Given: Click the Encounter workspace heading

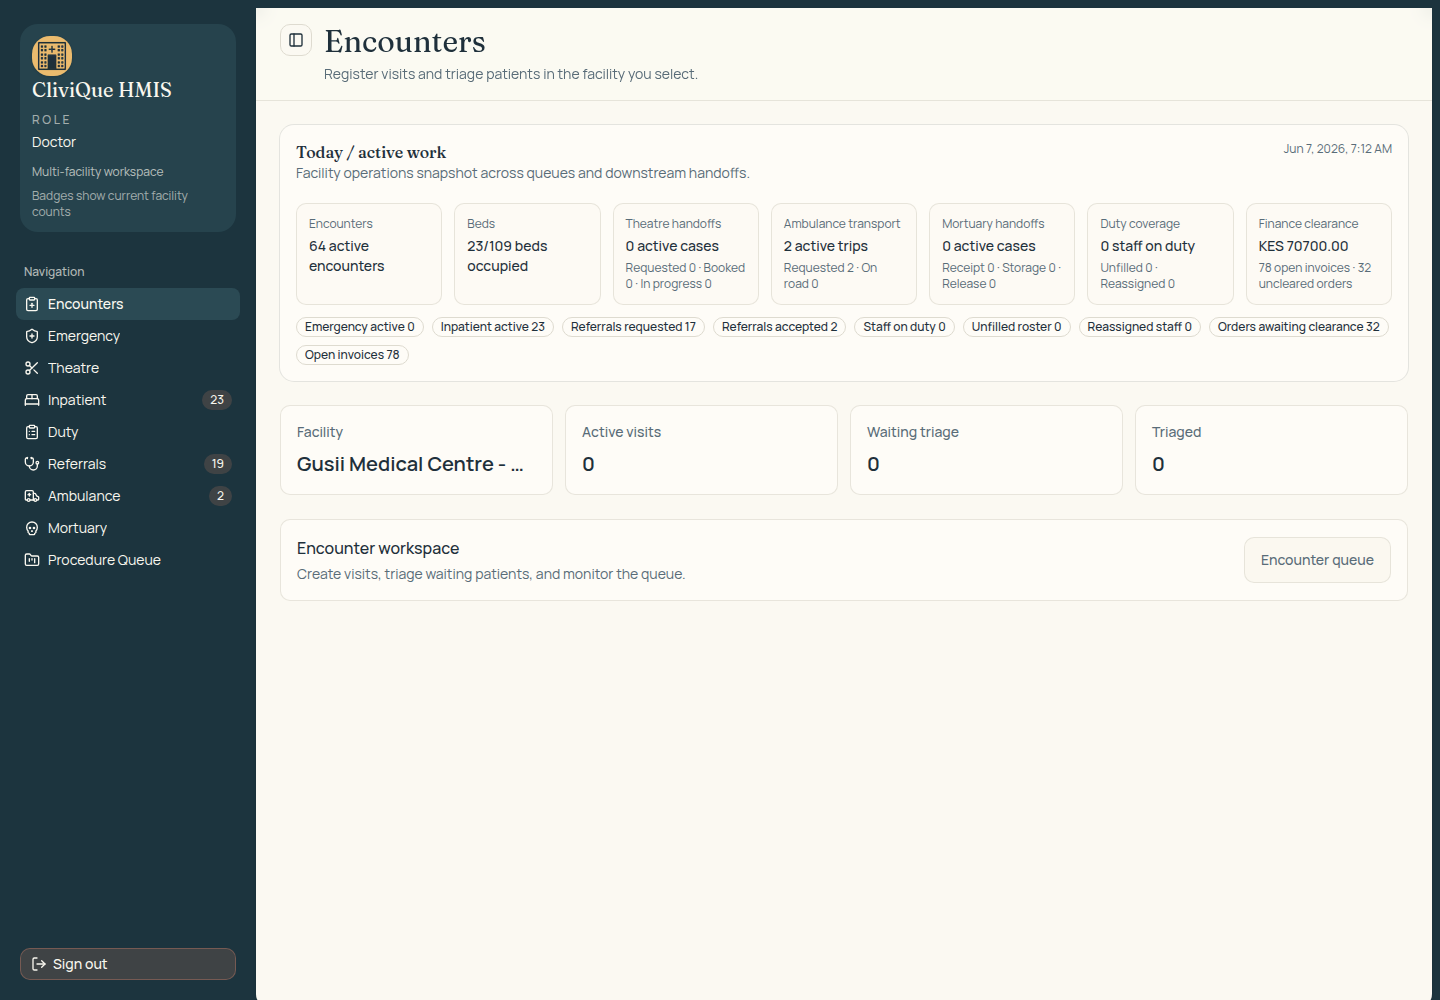Looking at the screenshot, I should (x=378, y=548).
